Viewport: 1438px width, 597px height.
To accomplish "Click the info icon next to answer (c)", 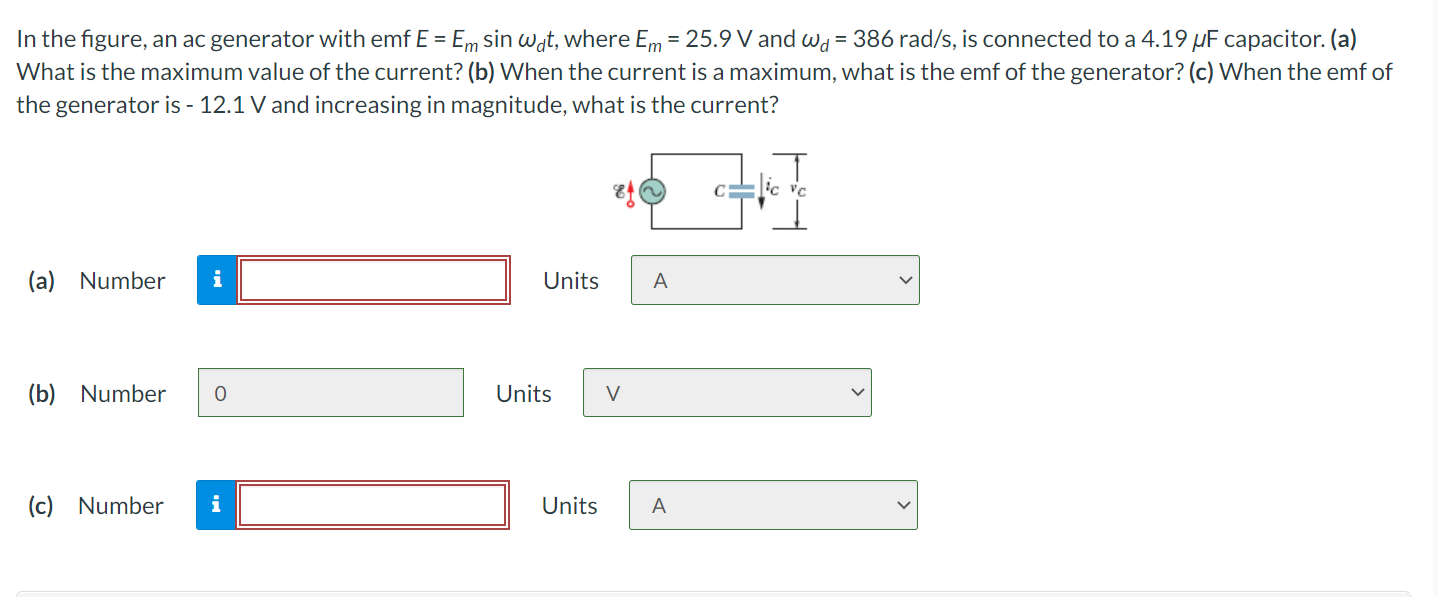I will 217,505.
